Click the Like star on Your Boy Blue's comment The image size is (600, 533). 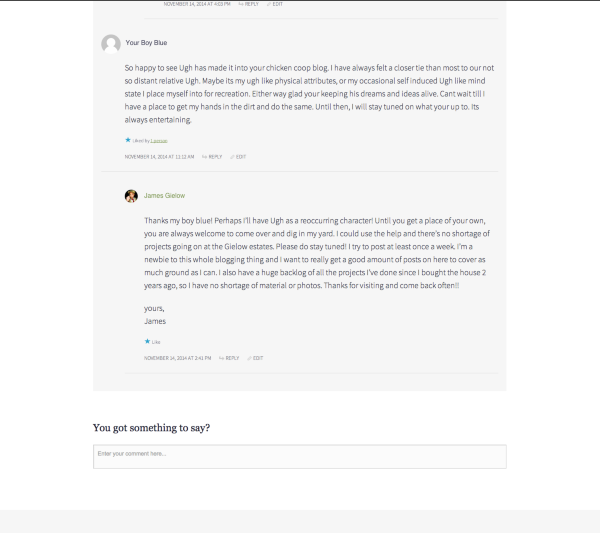point(128,140)
